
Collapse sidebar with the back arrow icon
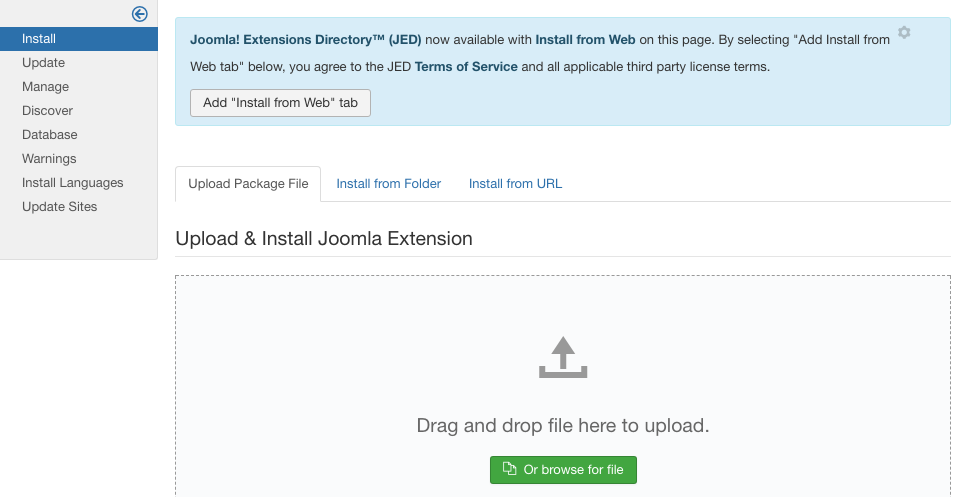[x=140, y=14]
